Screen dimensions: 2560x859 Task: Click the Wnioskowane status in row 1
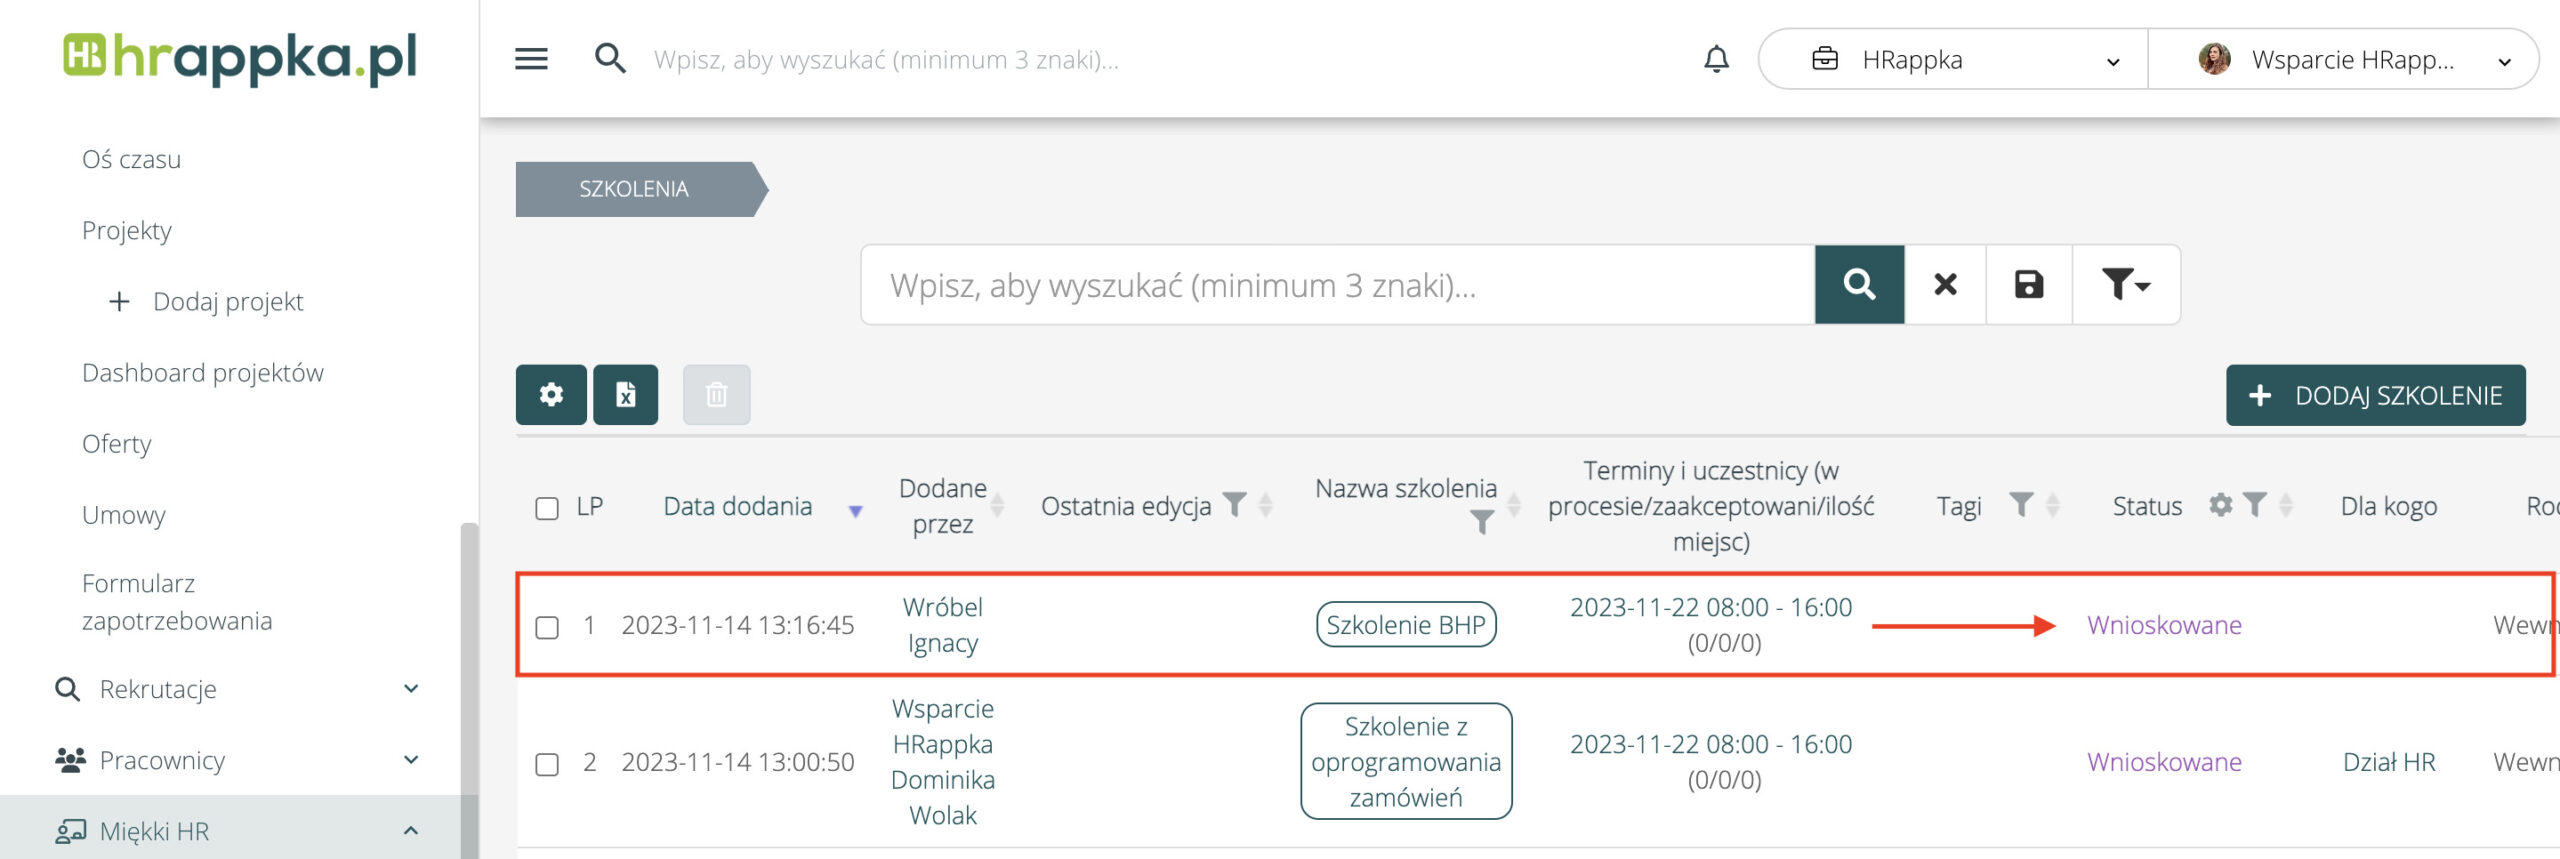(x=2164, y=625)
